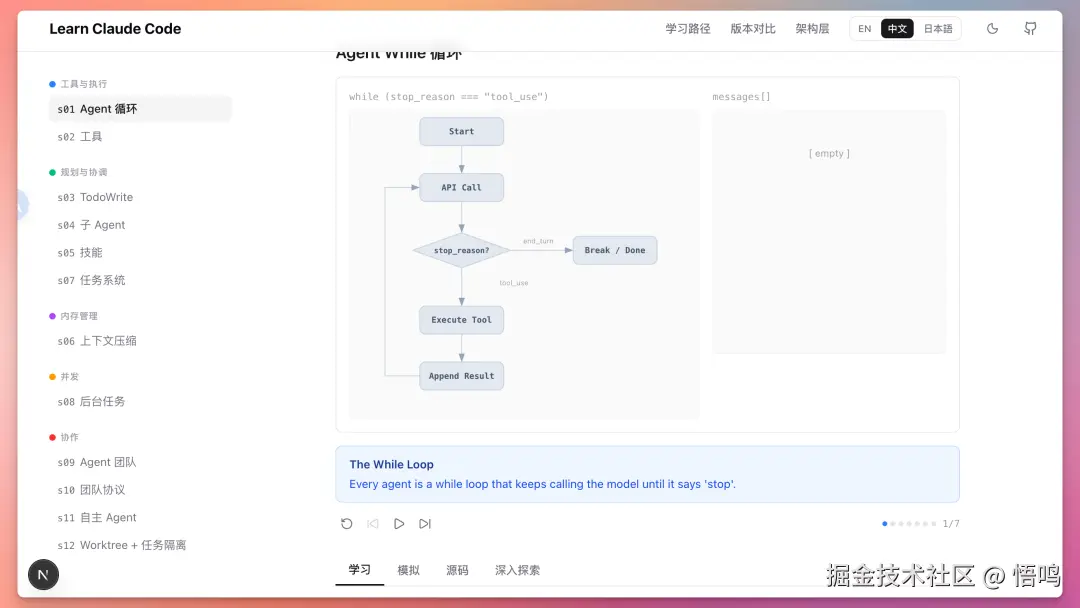Open 版本对比 in top navigation
Screen dimensions: 1080x608
click(753, 29)
